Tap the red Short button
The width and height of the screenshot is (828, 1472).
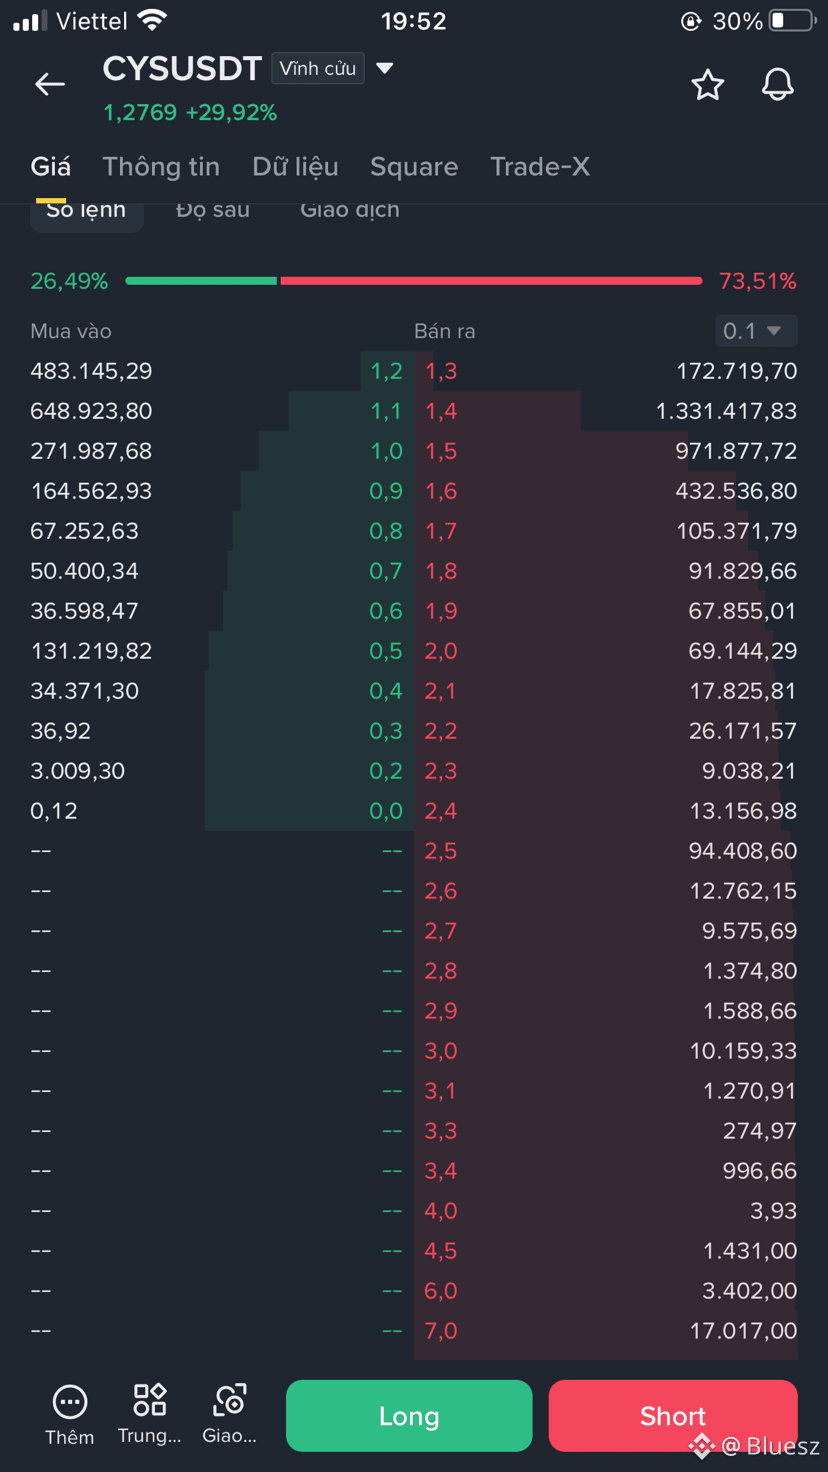pos(673,1416)
